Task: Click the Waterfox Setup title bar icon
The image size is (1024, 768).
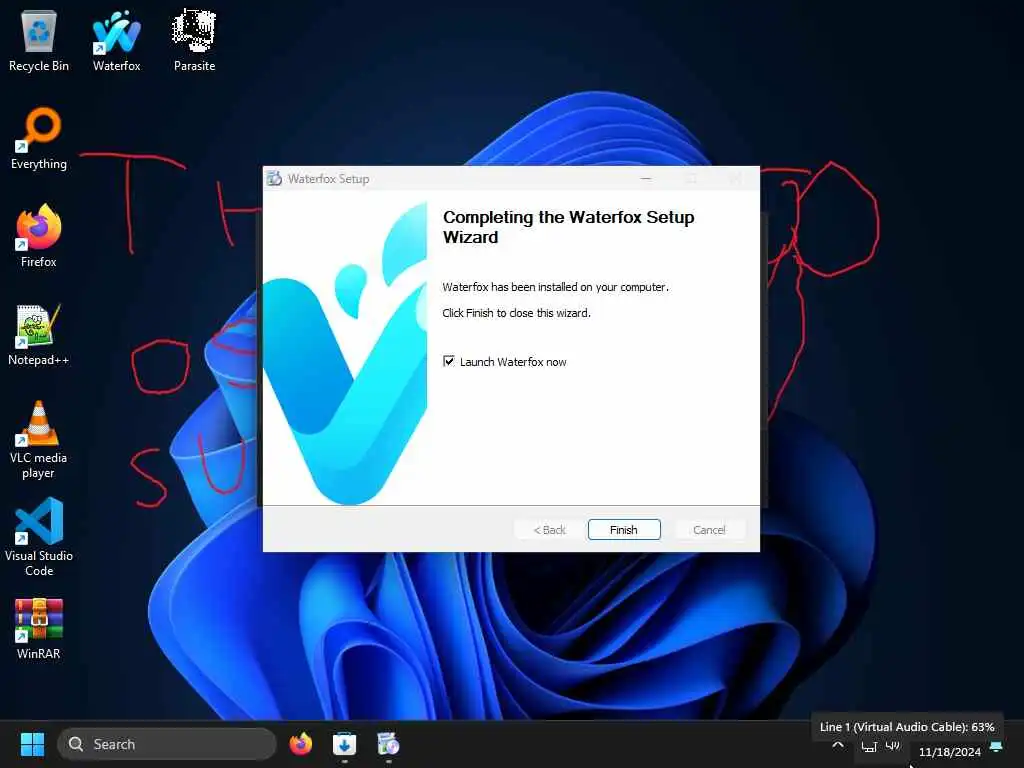Action: (274, 178)
